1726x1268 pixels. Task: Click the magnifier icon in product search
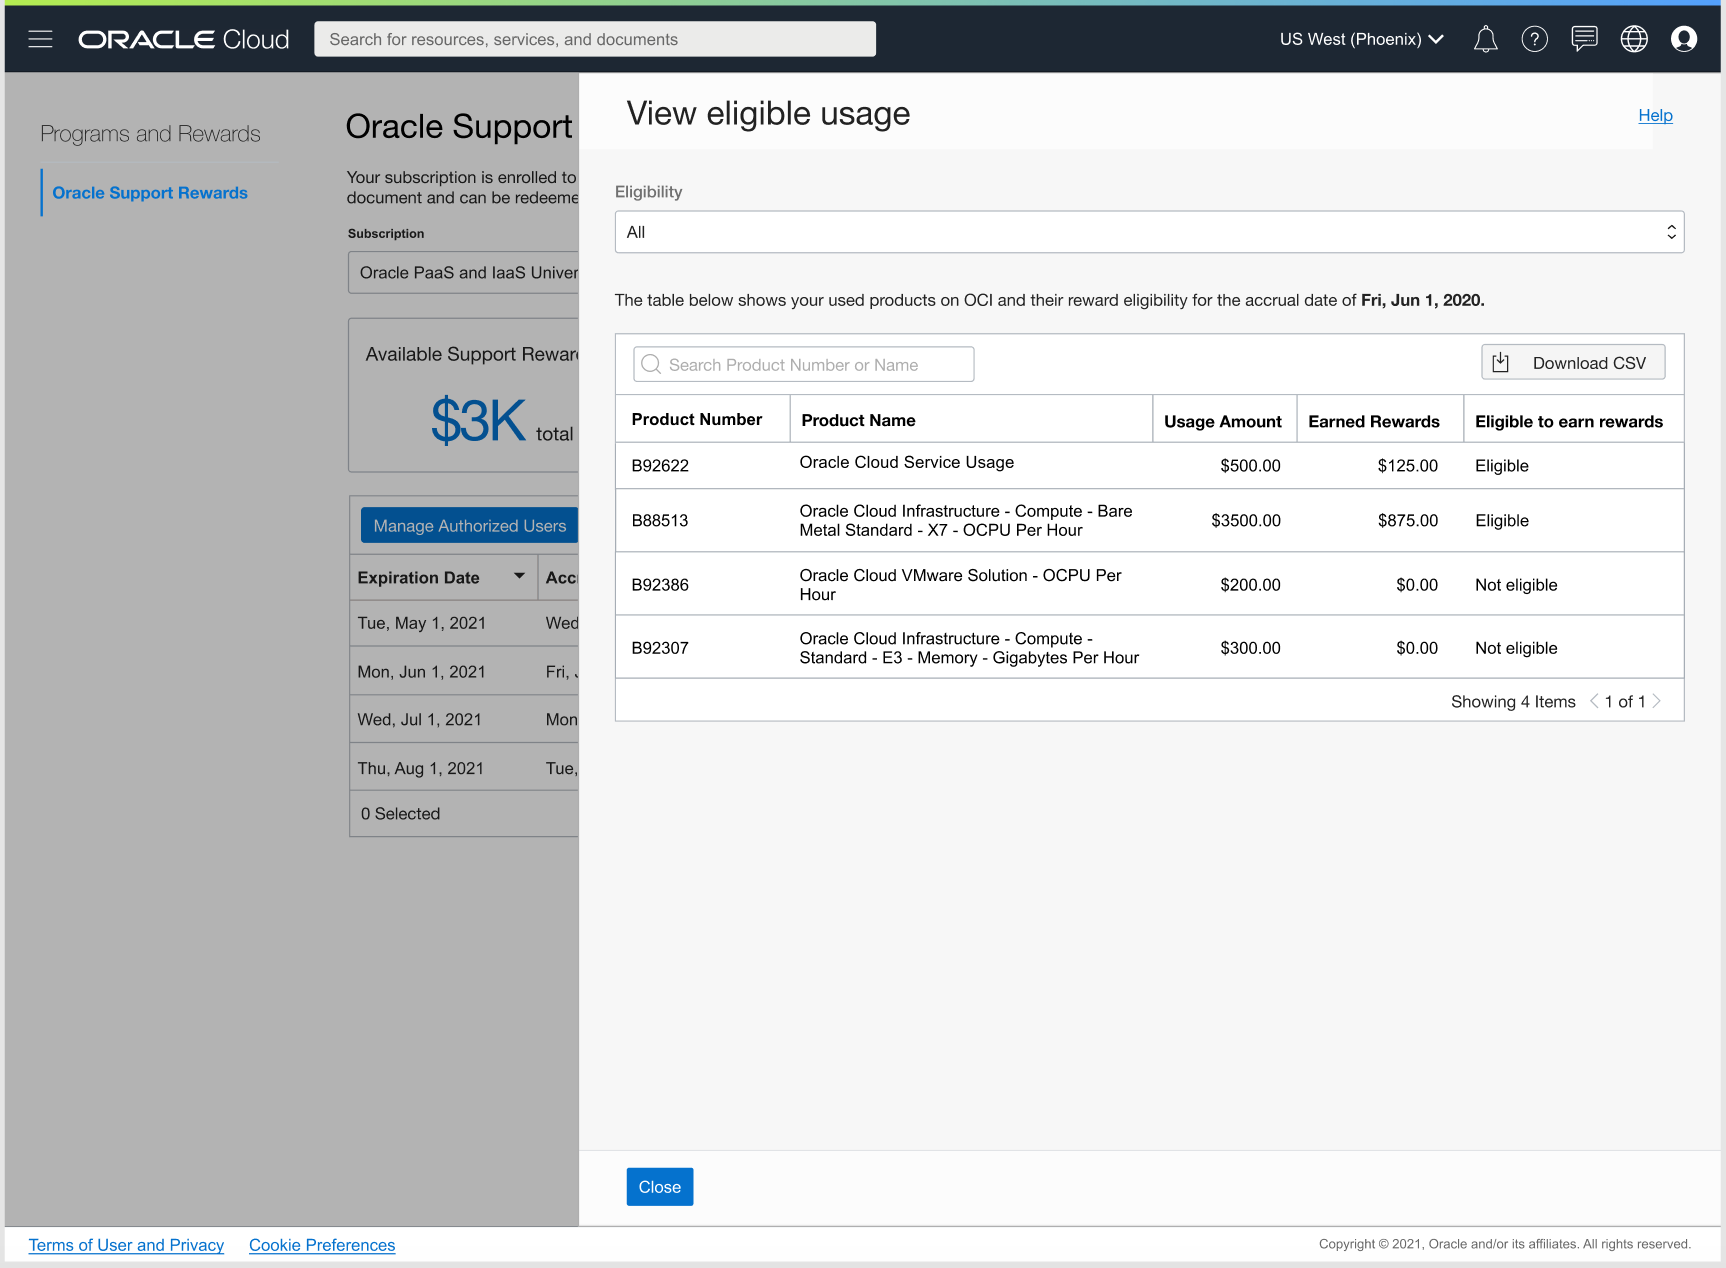651,364
